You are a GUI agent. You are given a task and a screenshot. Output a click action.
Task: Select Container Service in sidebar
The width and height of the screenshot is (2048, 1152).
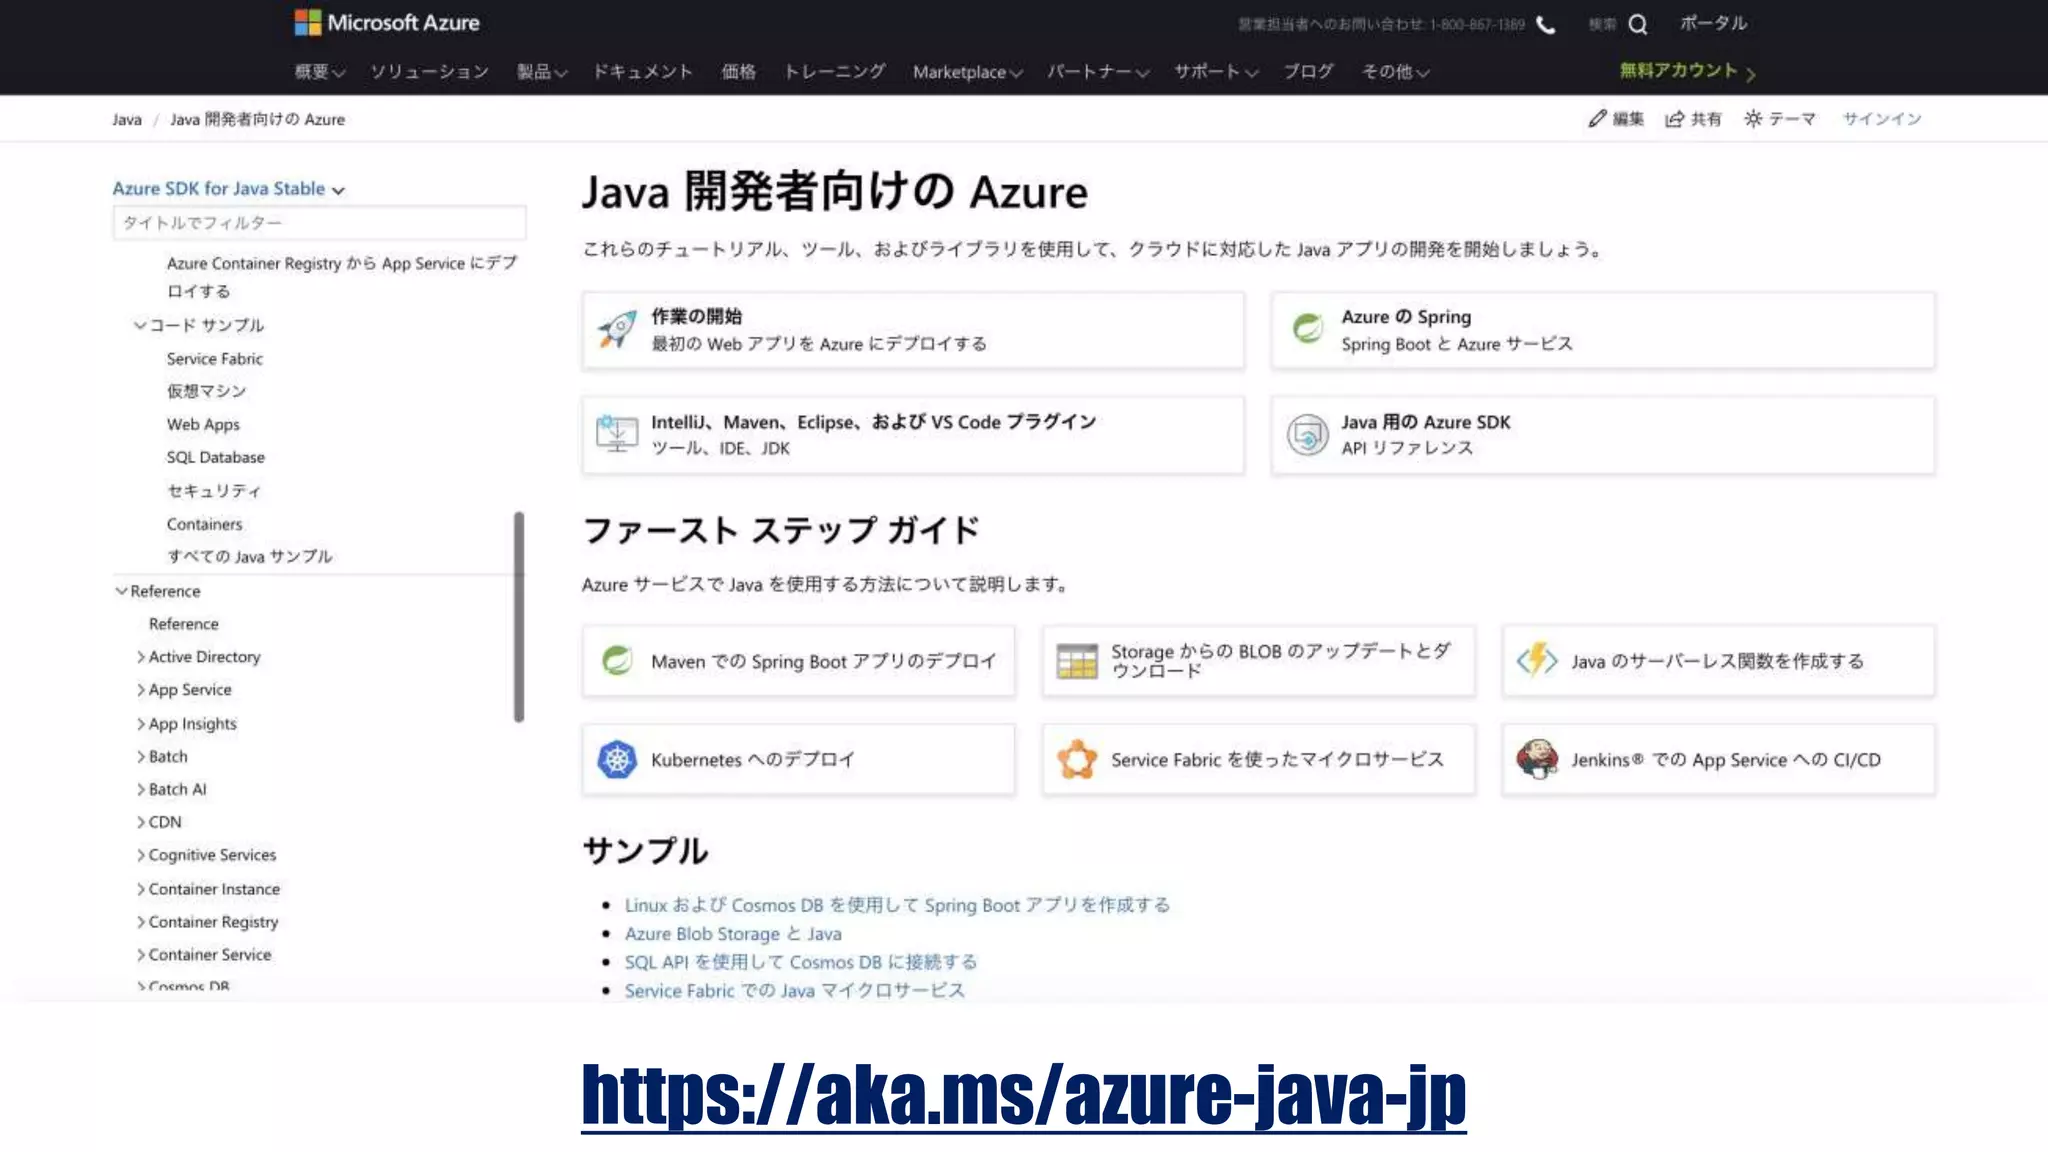[x=210, y=955]
